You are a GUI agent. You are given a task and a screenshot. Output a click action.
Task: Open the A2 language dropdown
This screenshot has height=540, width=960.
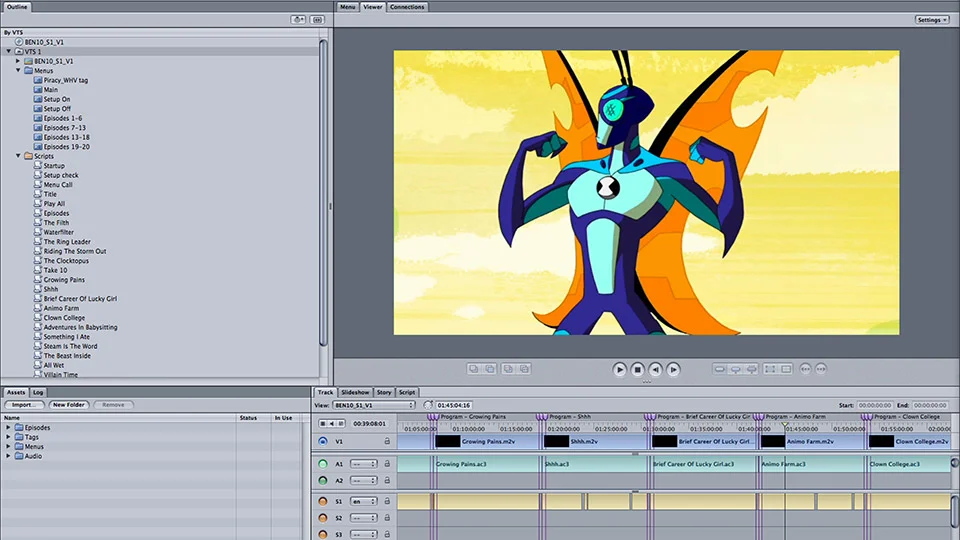(x=363, y=481)
